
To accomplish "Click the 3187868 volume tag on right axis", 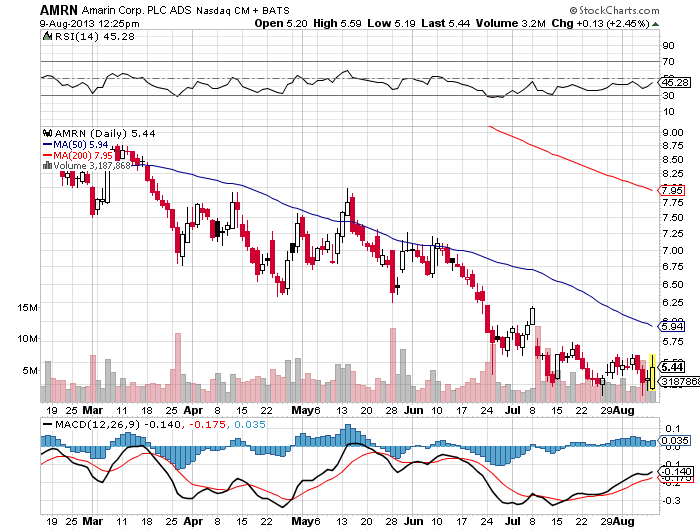I will tap(679, 382).
